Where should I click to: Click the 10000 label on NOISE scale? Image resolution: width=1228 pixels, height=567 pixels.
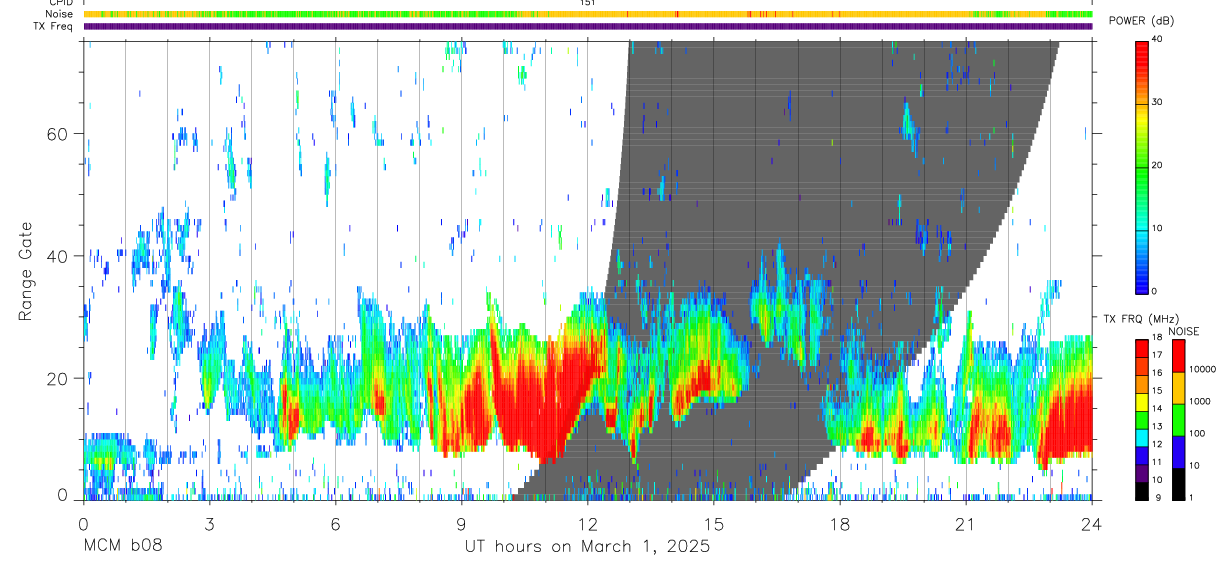coord(1201,369)
